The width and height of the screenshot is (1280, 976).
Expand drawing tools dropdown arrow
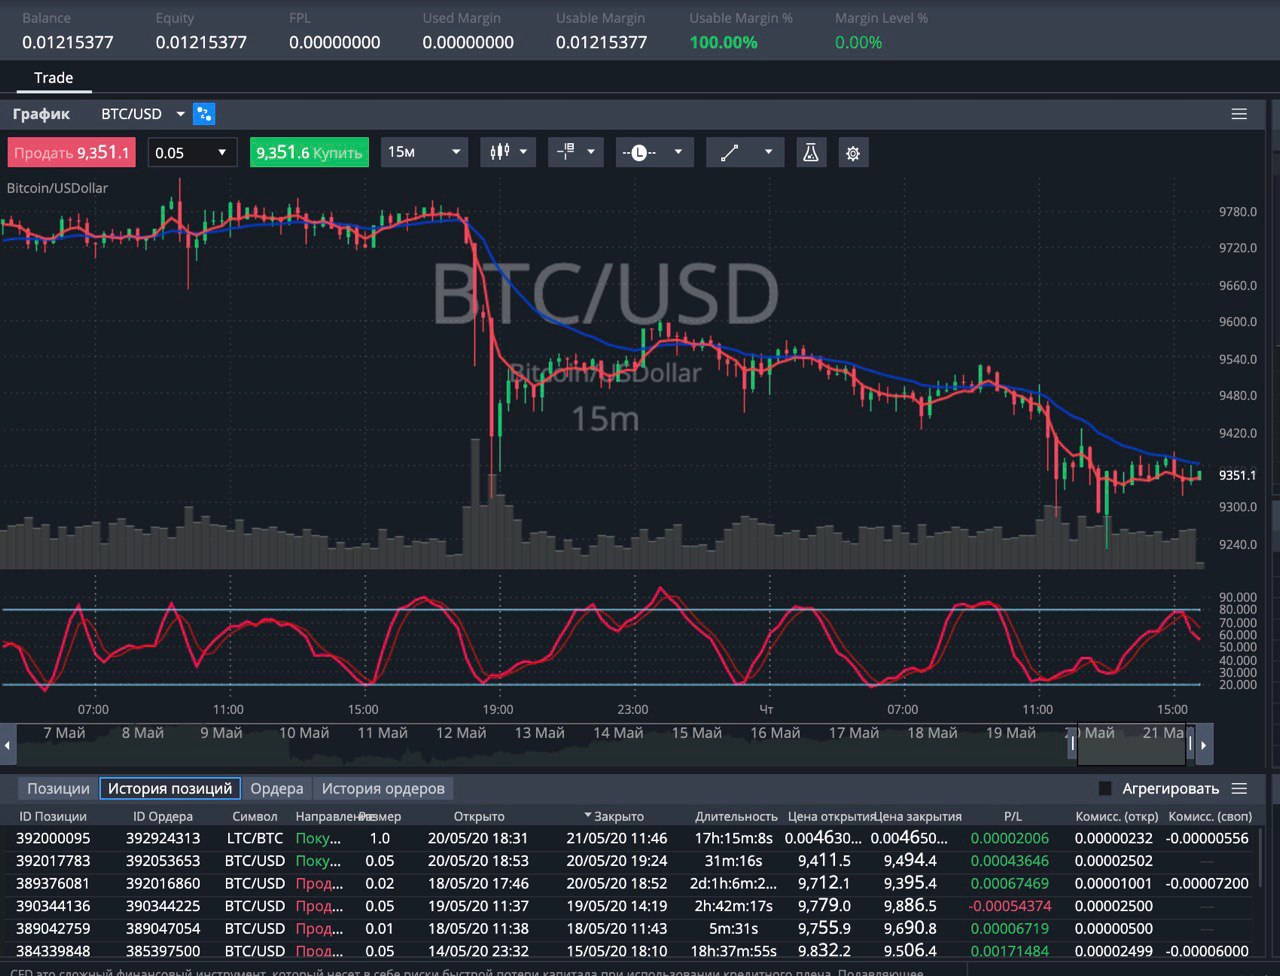tap(768, 152)
